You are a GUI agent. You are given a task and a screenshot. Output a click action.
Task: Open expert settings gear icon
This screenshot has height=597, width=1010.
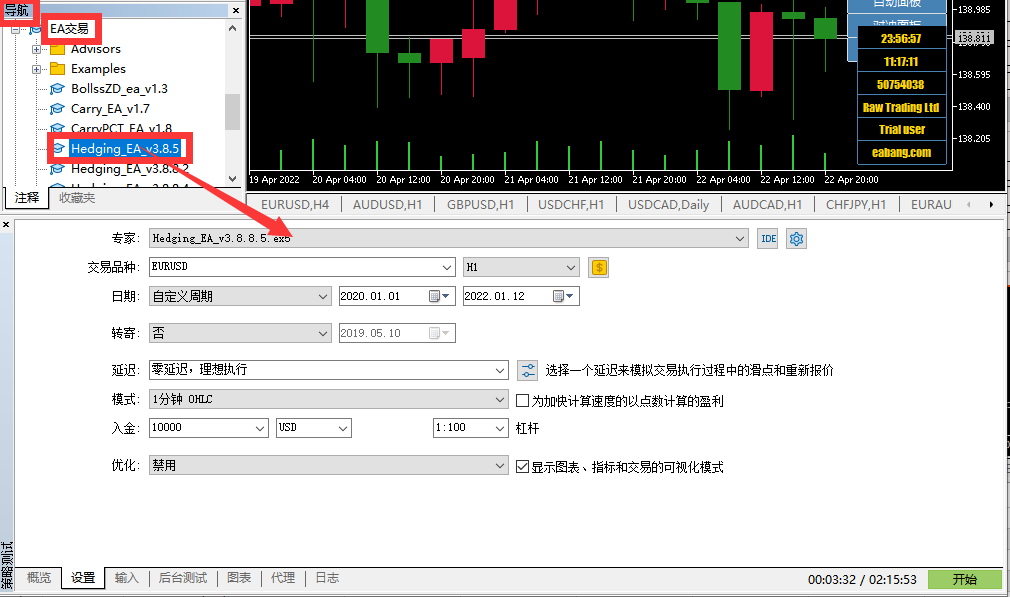coord(796,239)
